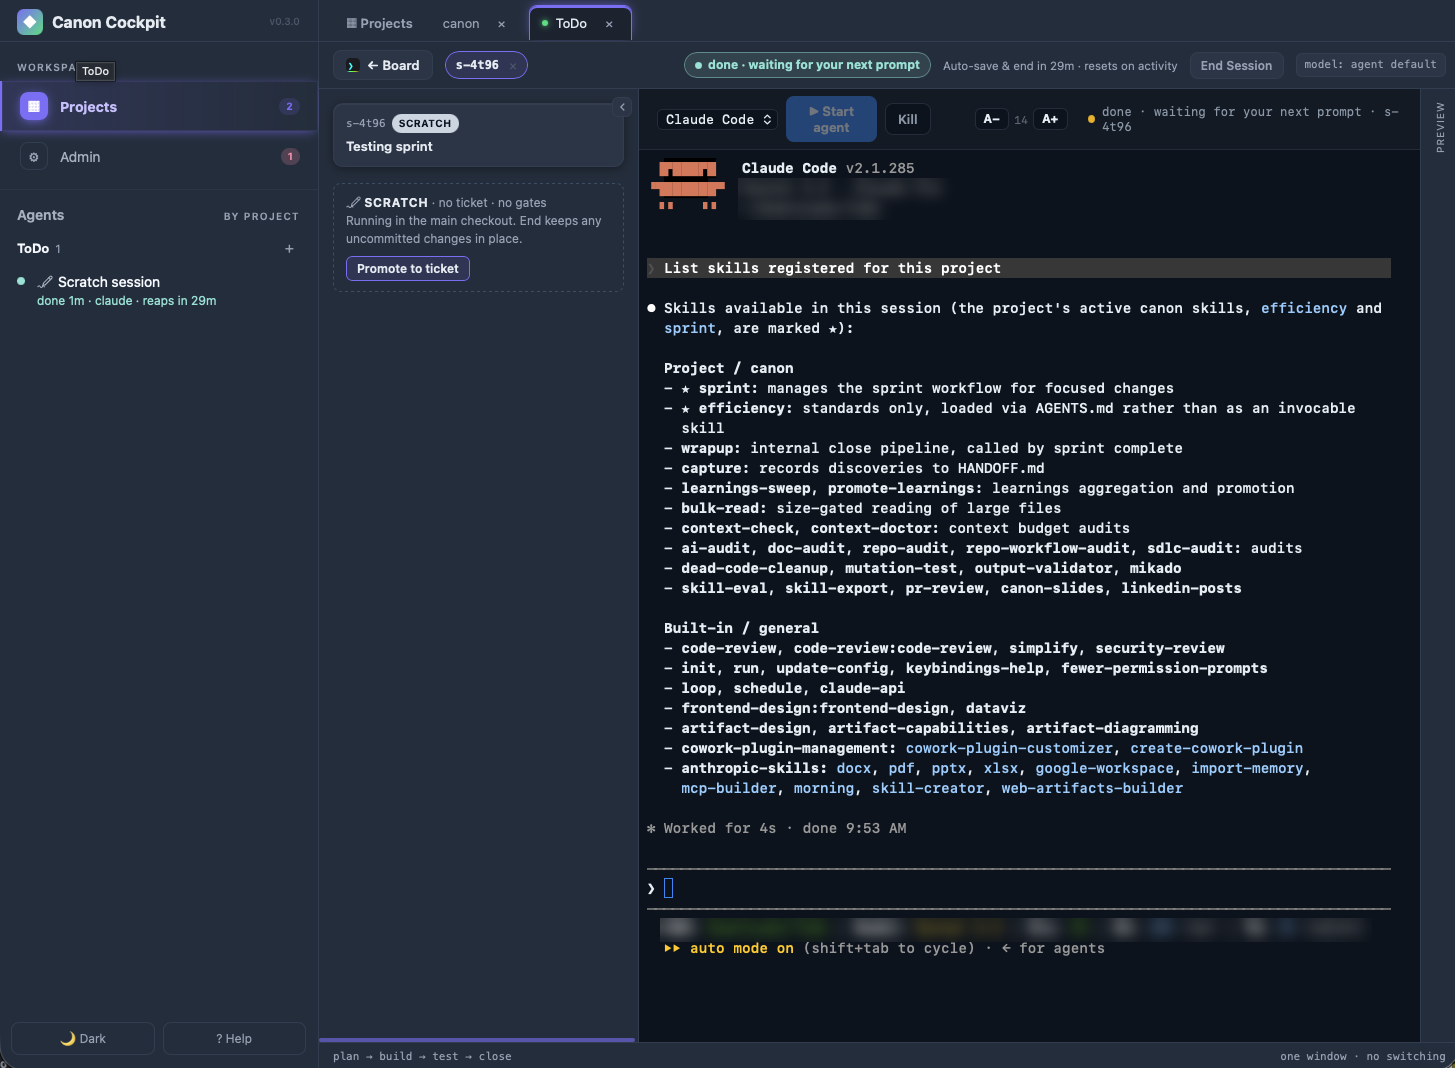
Task: Switch agent grouping via BY PROJECT
Action: (261, 216)
